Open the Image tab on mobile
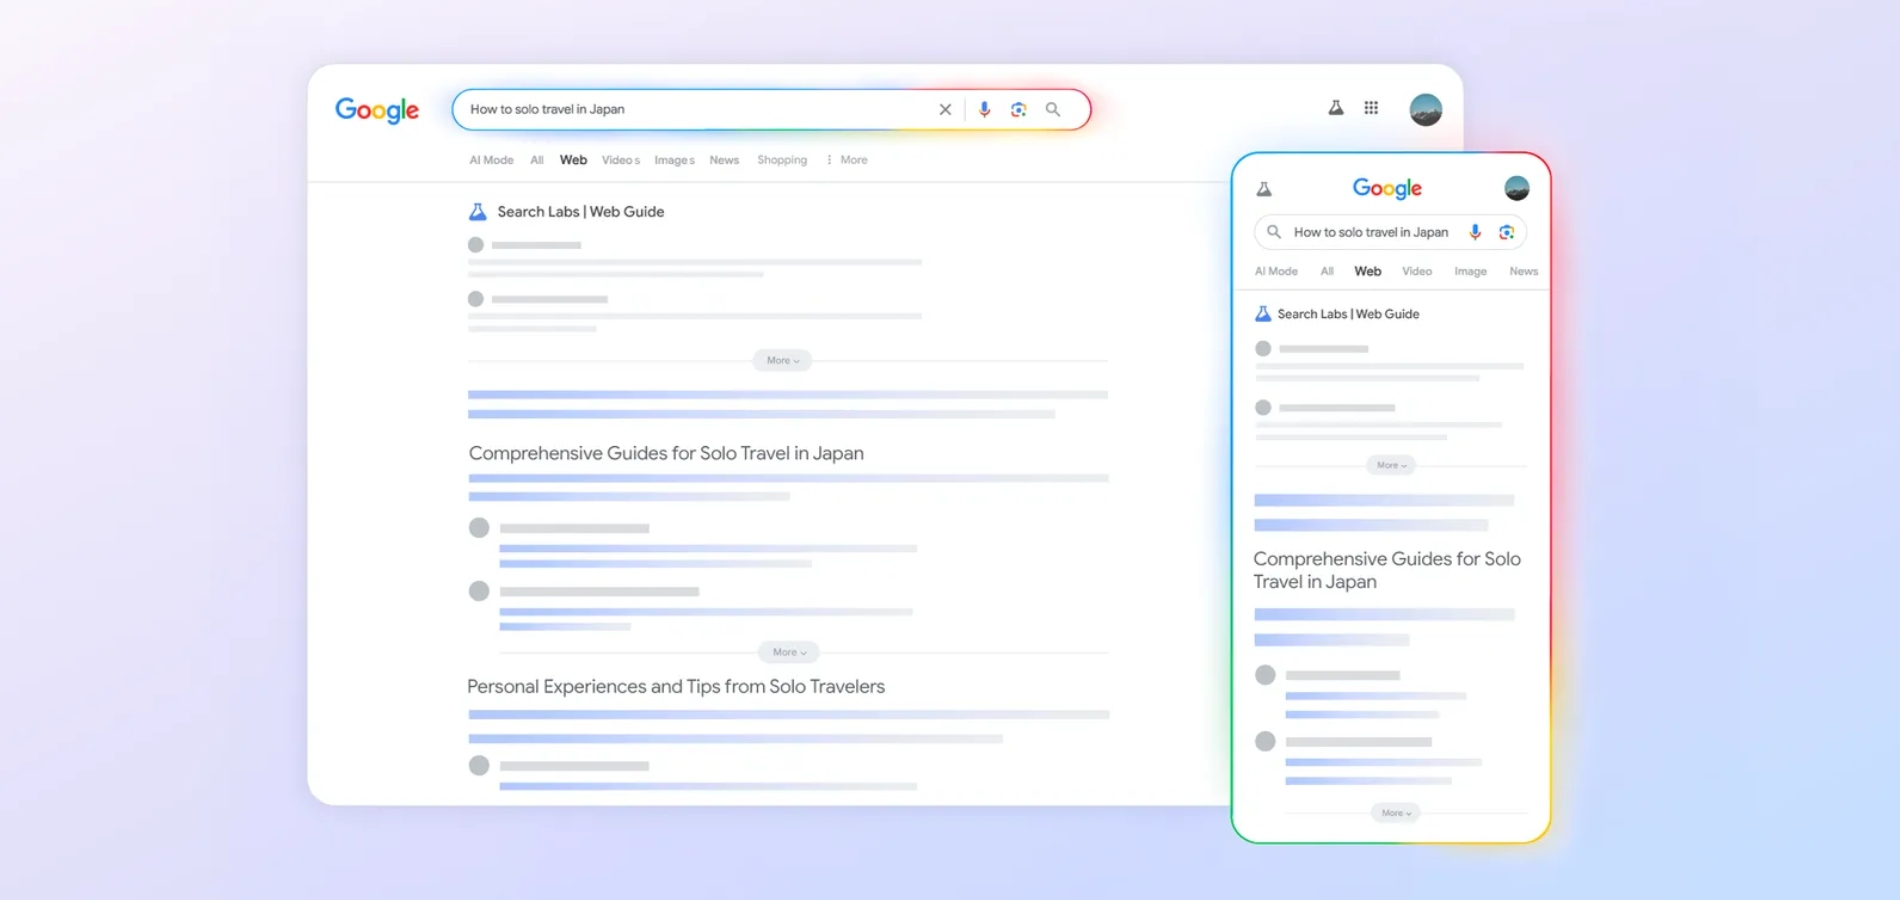The height and width of the screenshot is (900, 1900). pyautogui.click(x=1470, y=271)
